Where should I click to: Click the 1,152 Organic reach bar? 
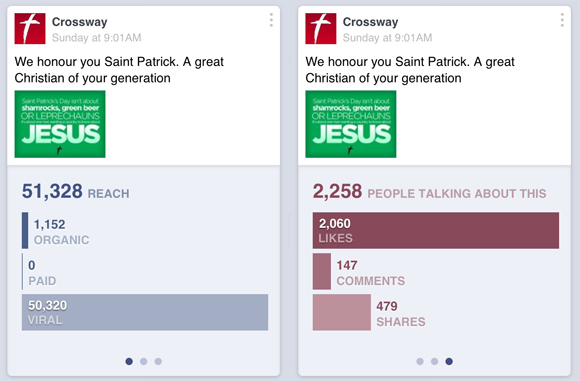25,230
